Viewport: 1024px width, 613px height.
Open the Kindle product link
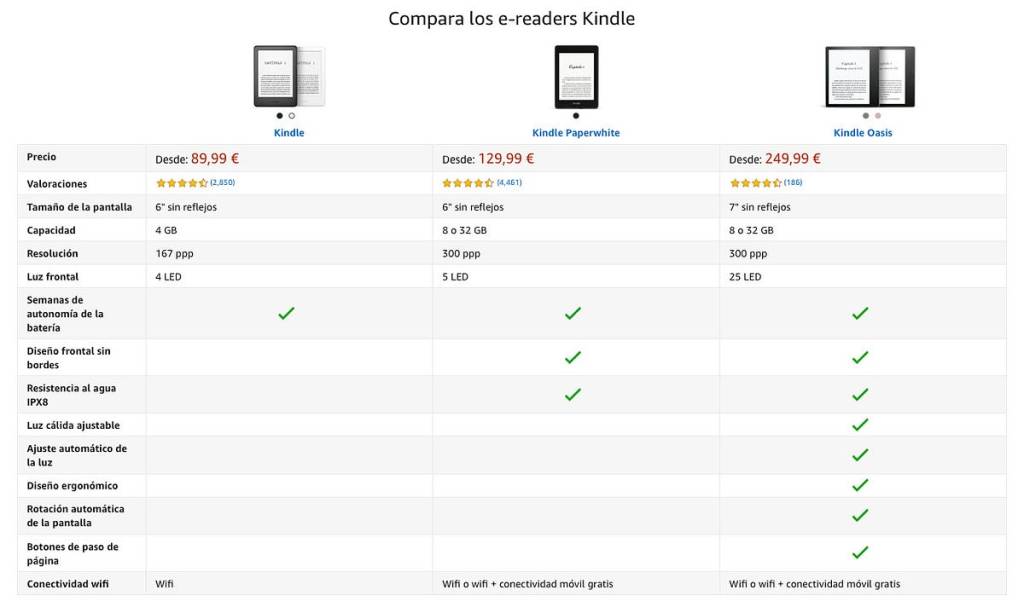(x=289, y=133)
